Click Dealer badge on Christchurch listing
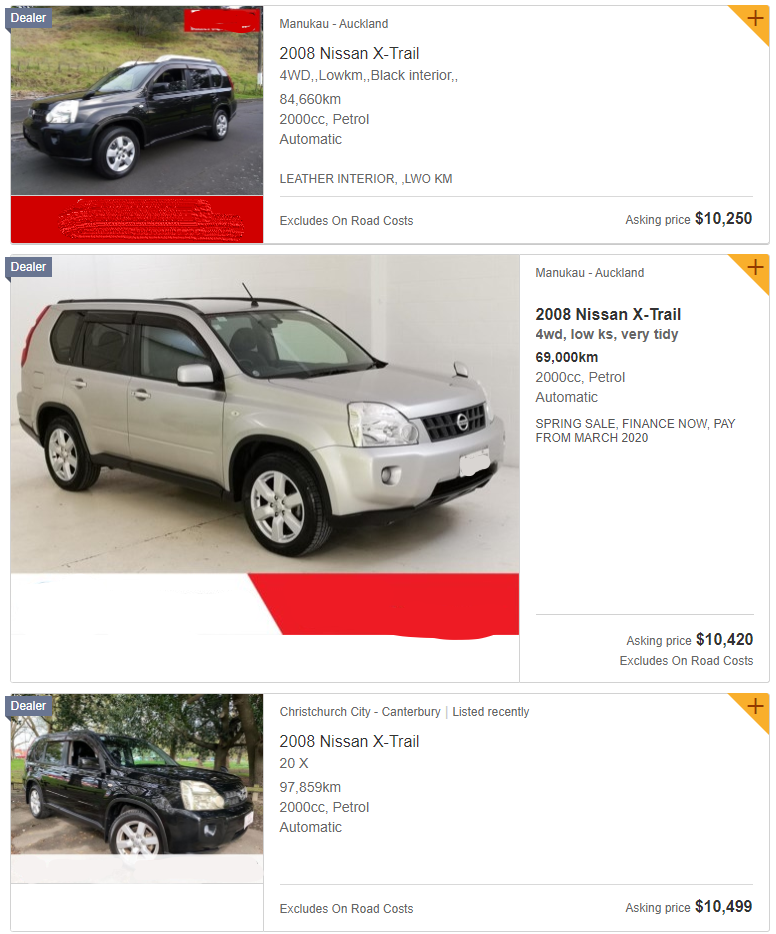The width and height of the screenshot is (776, 934). (29, 706)
